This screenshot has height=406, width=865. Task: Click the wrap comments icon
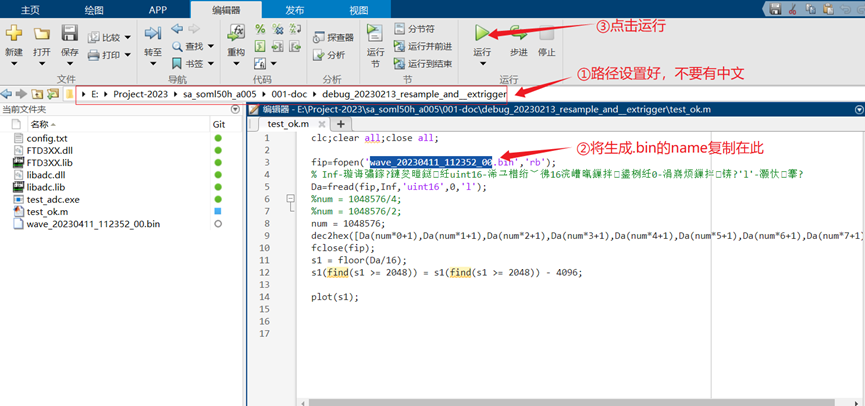[x=295, y=29]
